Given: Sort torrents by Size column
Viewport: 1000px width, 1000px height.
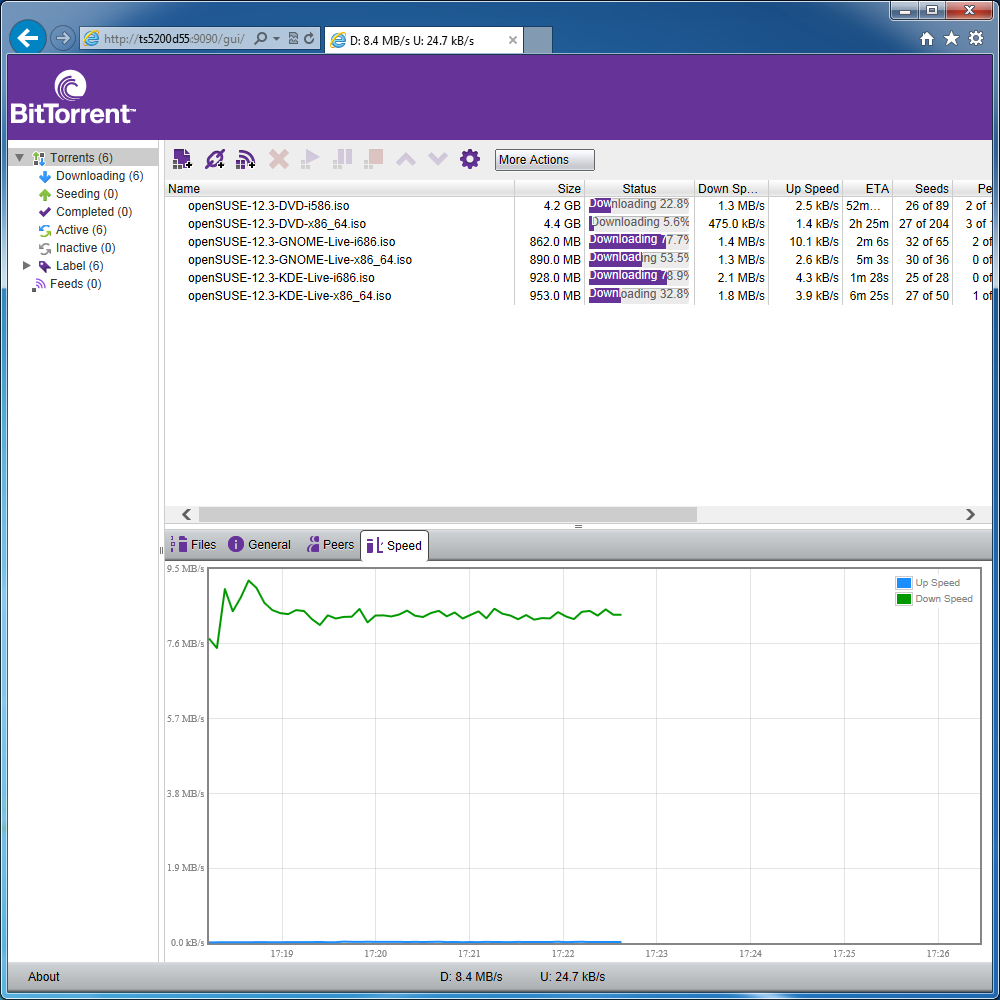Looking at the screenshot, I should tap(550, 188).
